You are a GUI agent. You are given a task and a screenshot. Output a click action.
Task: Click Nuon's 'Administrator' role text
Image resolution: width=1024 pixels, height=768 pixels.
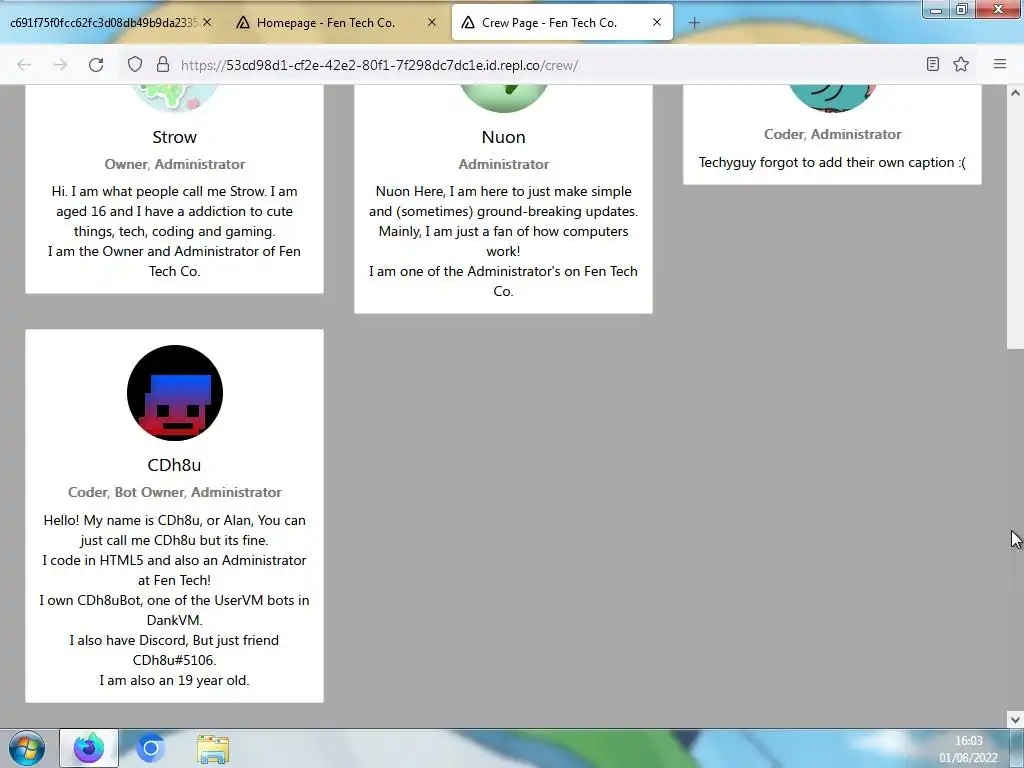click(x=504, y=165)
